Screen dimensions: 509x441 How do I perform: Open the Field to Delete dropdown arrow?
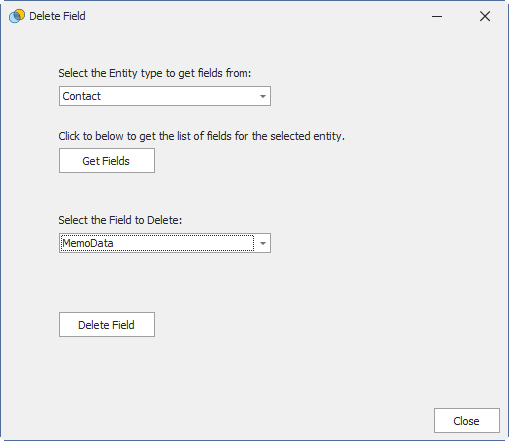263,243
